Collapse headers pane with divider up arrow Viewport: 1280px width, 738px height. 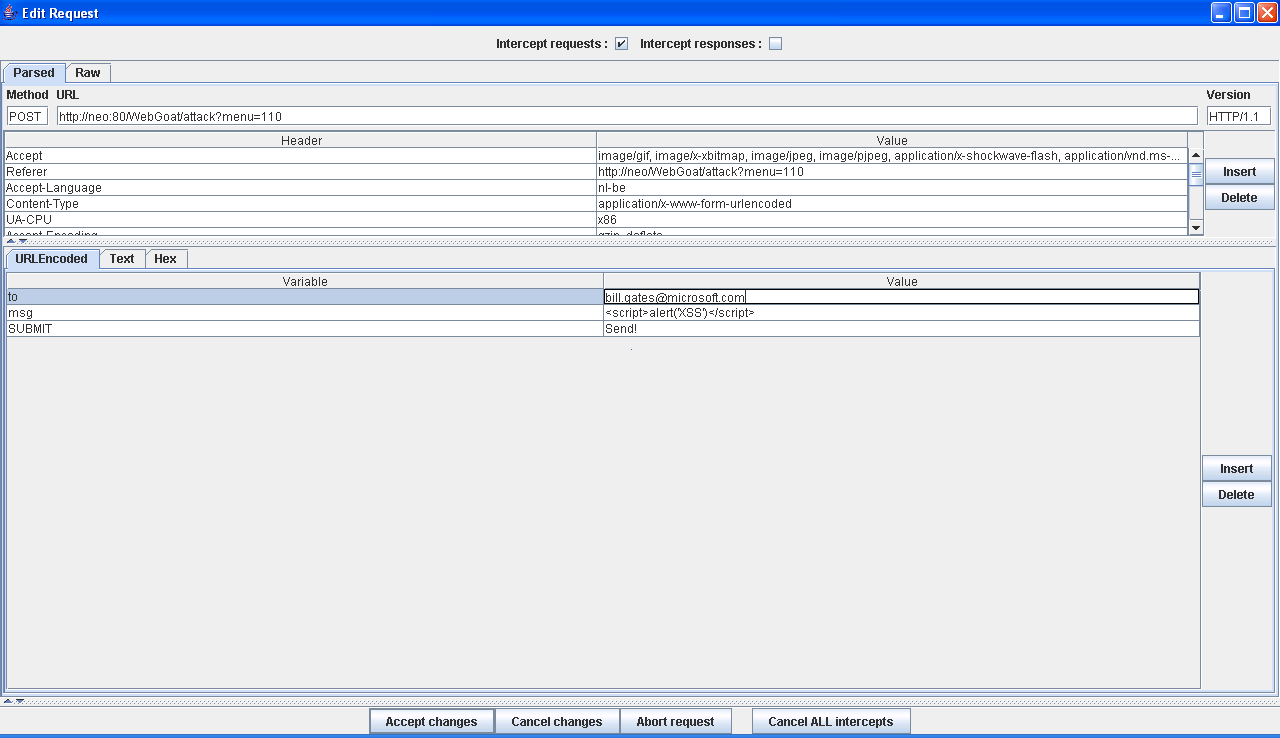click(11, 241)
